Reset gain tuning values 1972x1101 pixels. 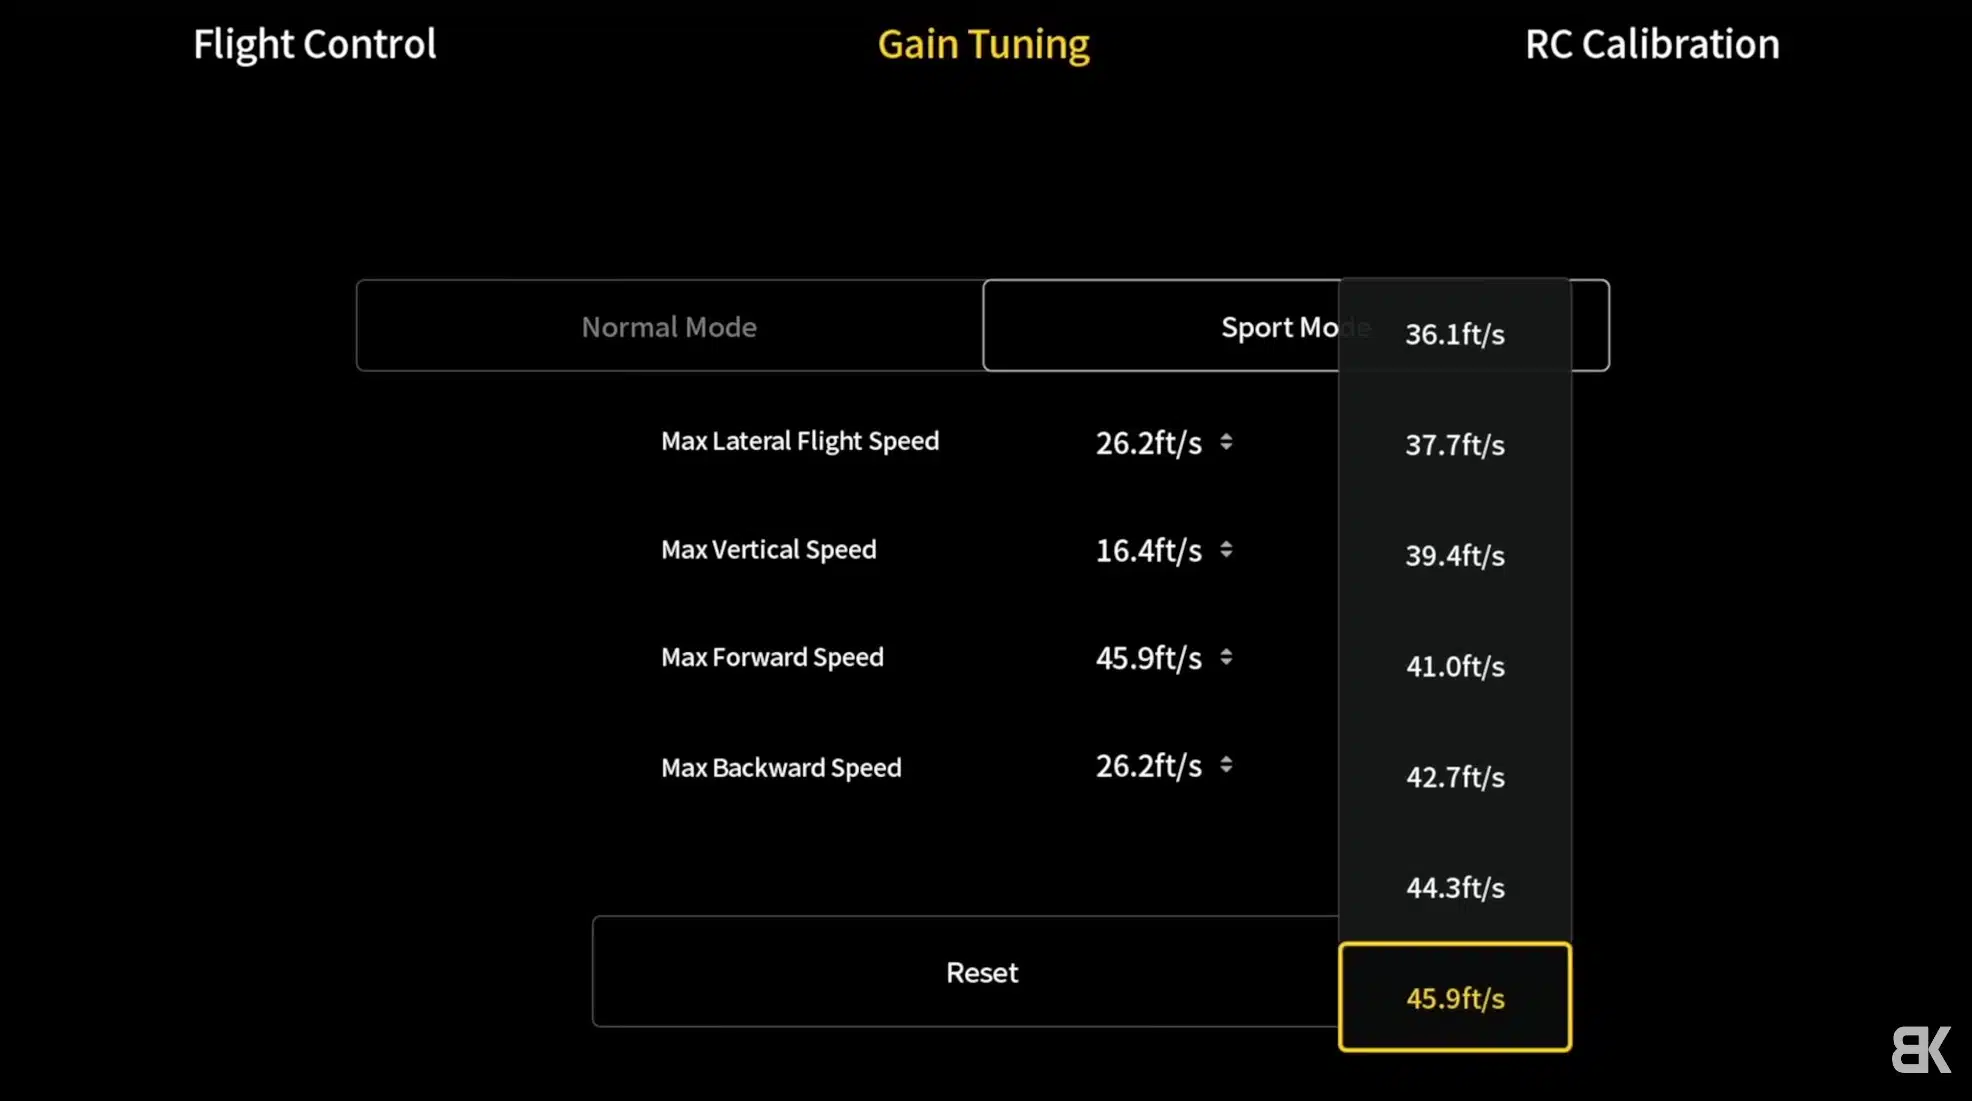966,971
